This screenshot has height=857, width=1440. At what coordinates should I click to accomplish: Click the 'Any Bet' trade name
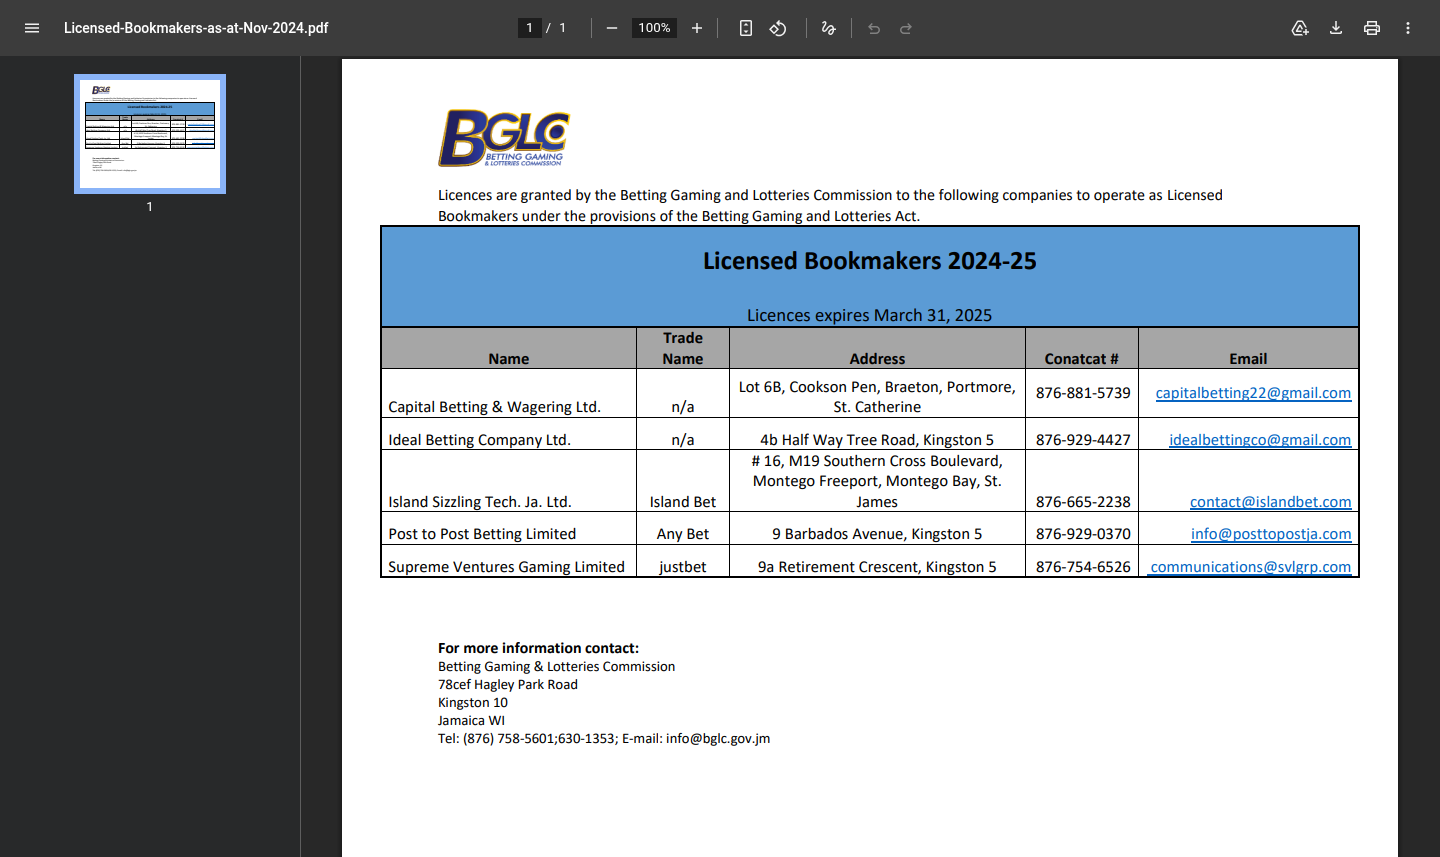[683, 534]
